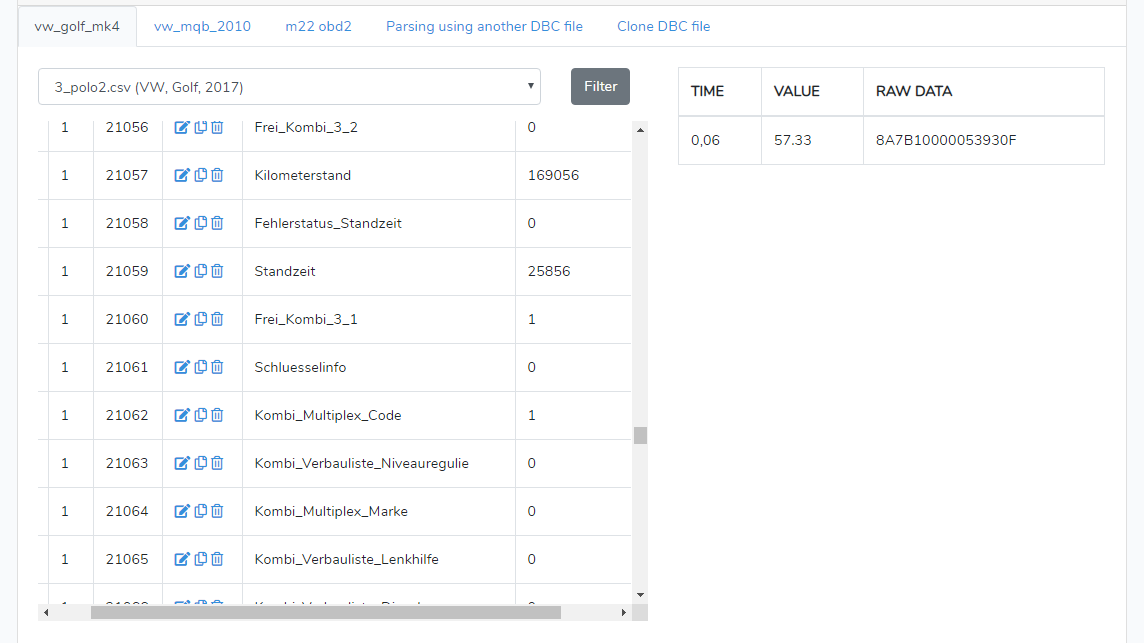
Task: Duplicate the Fehlerstatus_Standzeit signal row
Action: tap(200, 223)
